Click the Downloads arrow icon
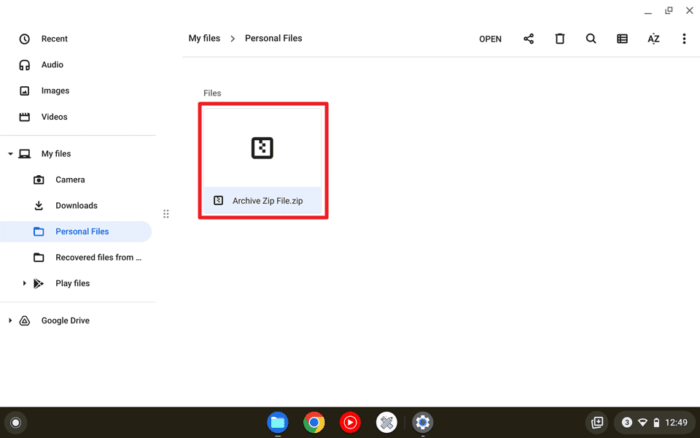The image size is (700, 438). (x=39, y=205)
